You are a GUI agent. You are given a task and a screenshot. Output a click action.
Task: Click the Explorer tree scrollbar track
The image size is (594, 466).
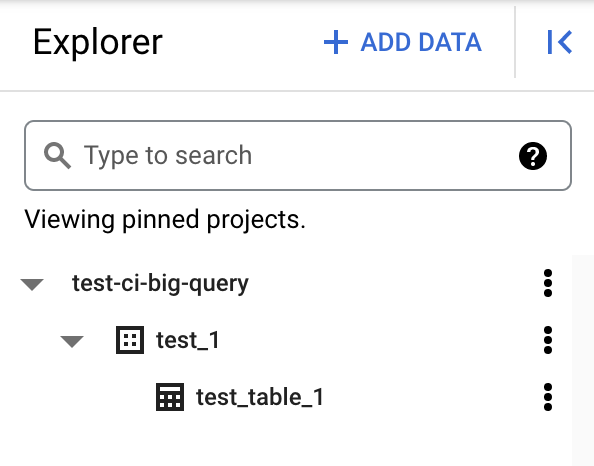pos(583,360)
